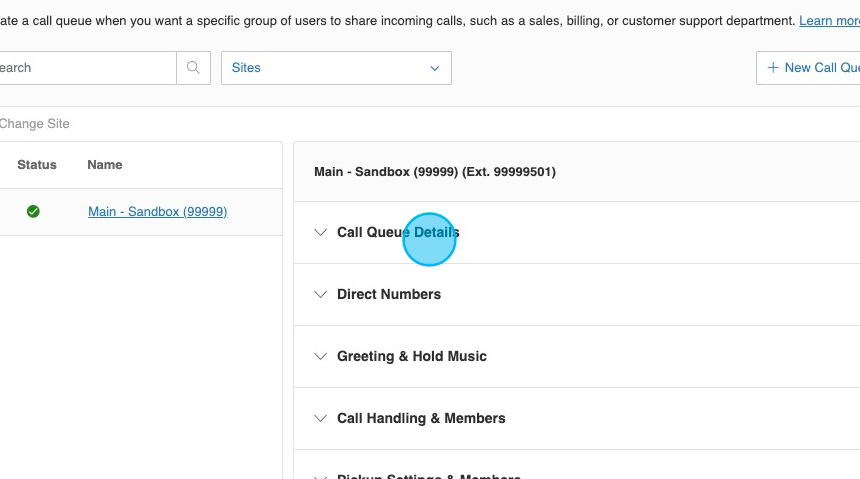Click the Change Site link

(x=34, y=124)
